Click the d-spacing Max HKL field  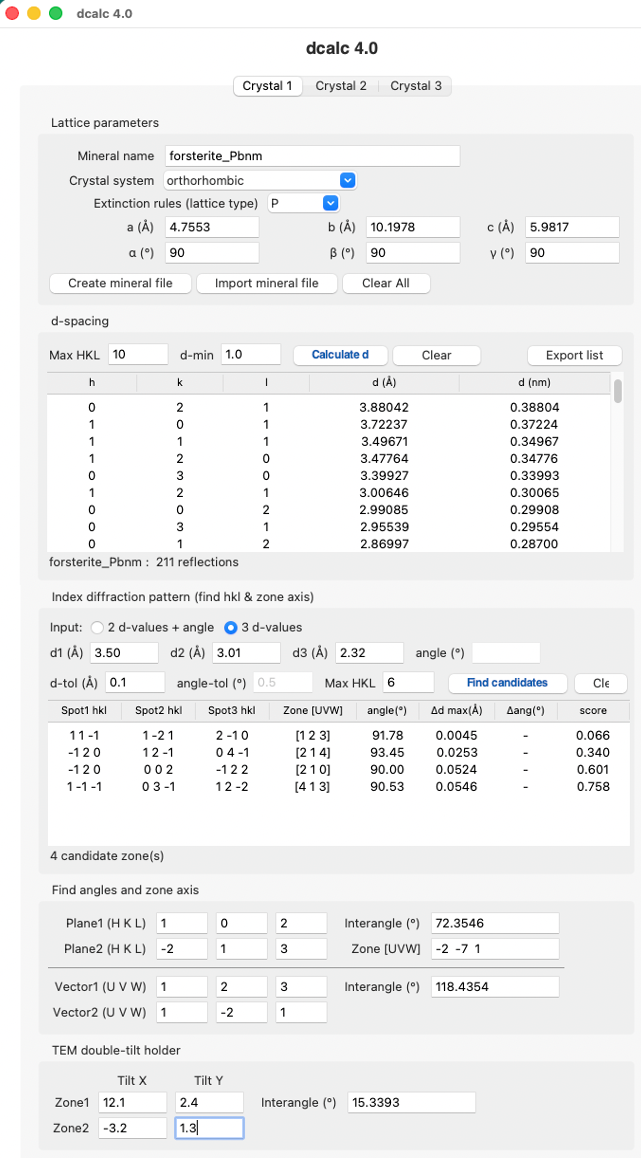[x=138, y=354]
